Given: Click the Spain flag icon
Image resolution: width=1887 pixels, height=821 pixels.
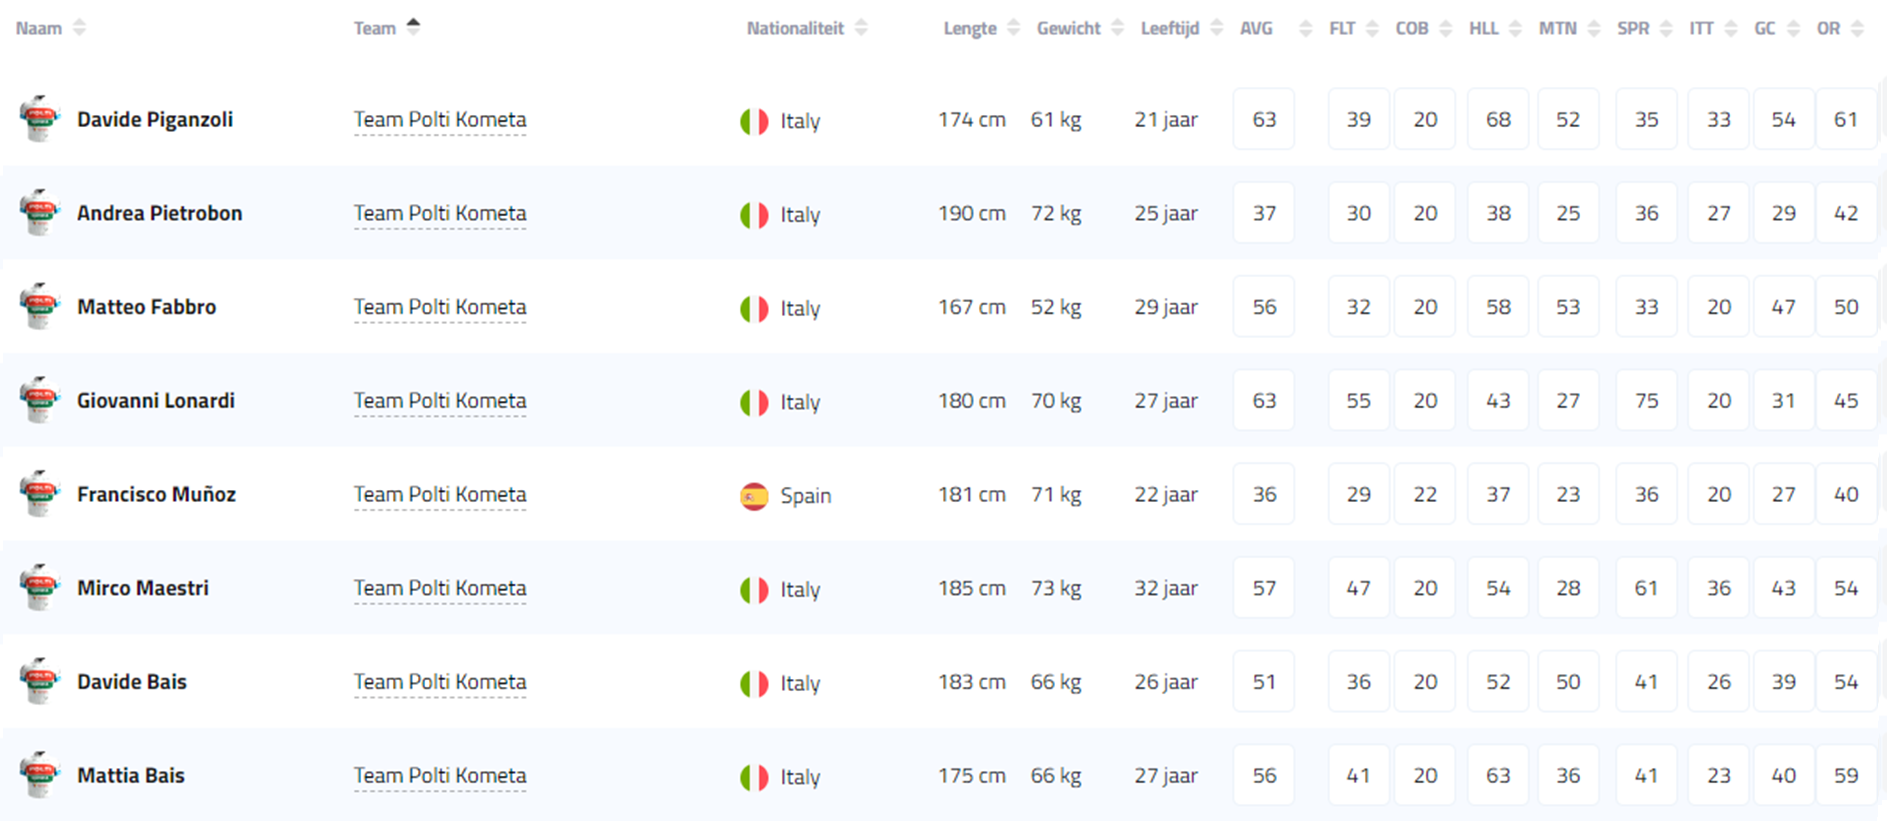Looking at the screenshot, I should [x=754, y=496].
